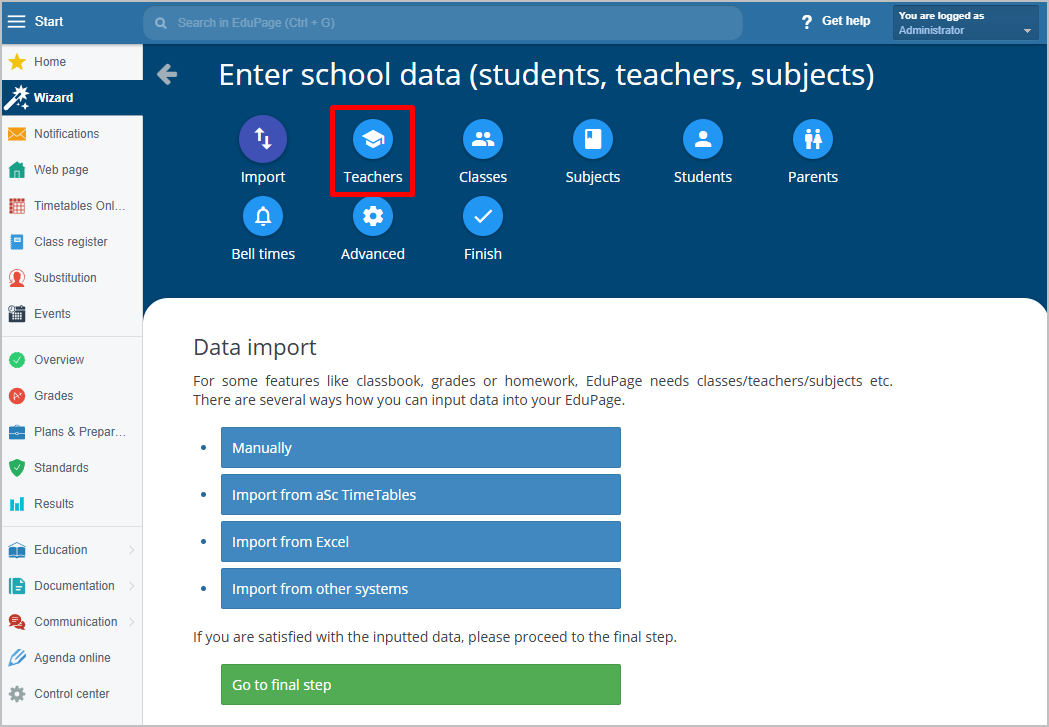This screenshot has width=1049, height=727.
Task: Open Education label in sidebar
Action: pos(61,550)
